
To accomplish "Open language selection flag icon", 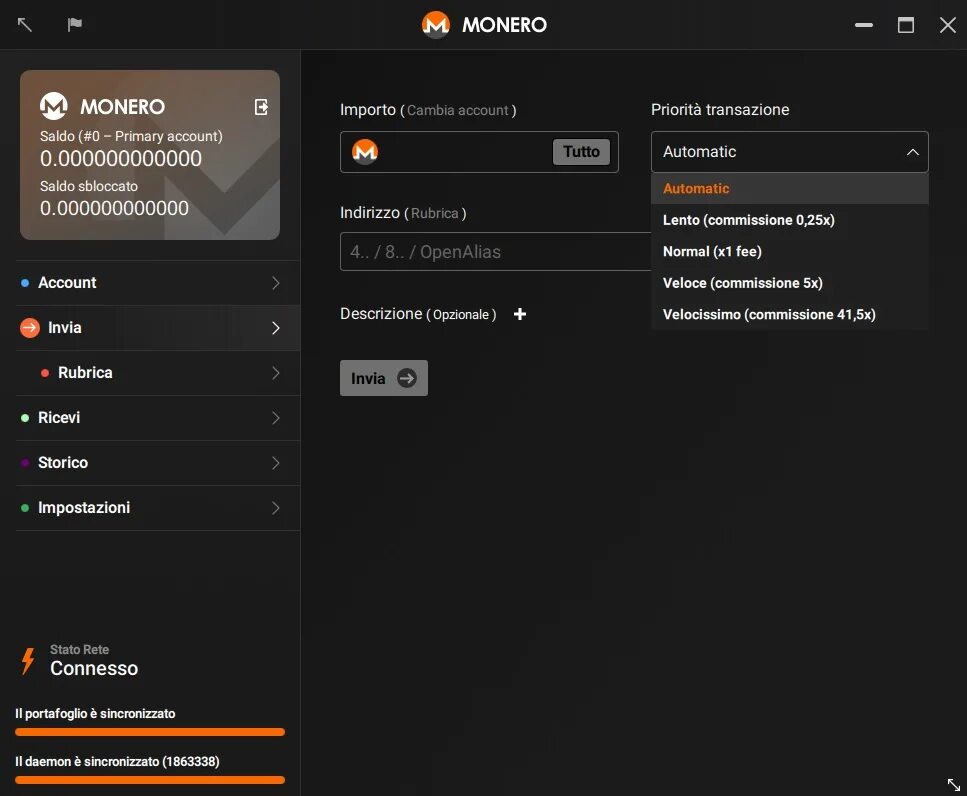I will [x=75, y=25].
